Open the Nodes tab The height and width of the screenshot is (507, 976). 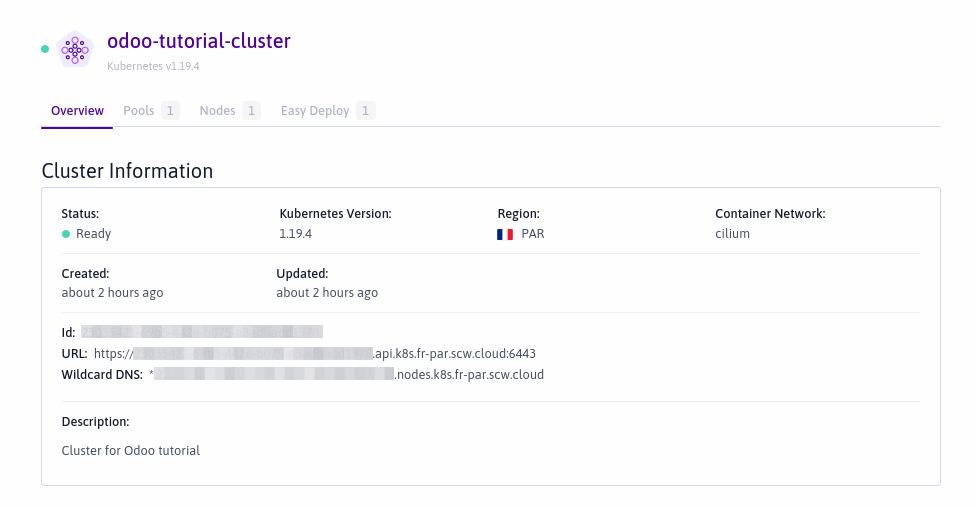pyautogui.click(x=217, y=111)
